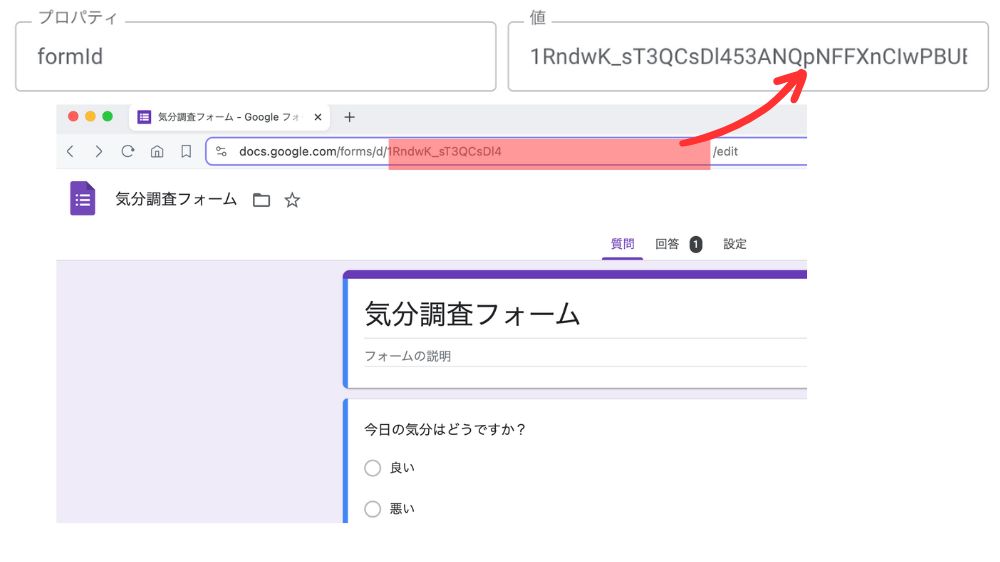Click the browser forward arrow
Viewport: 1000px width, 562px height.
[98, 152]
